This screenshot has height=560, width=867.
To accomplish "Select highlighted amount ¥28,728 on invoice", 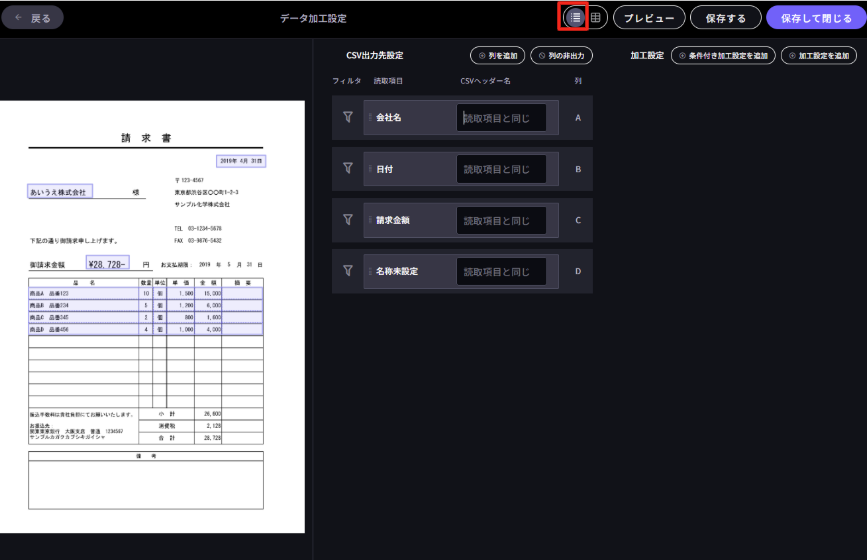I will click(x=108, y=265).
